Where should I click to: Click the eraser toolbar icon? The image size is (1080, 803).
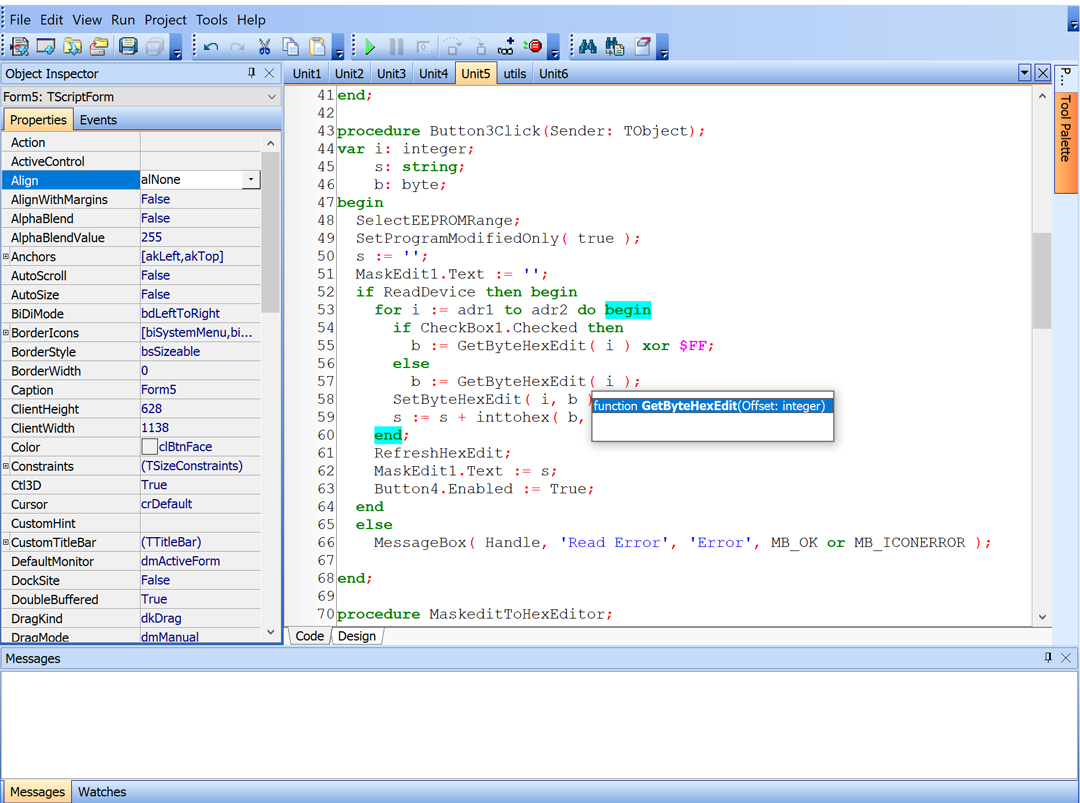point(642,46)
